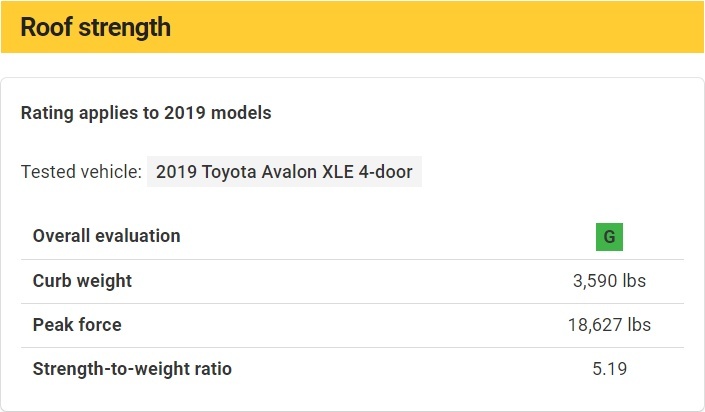
Task: Click 'lbs' unit next to peak force
Action: tap(639, 325)
